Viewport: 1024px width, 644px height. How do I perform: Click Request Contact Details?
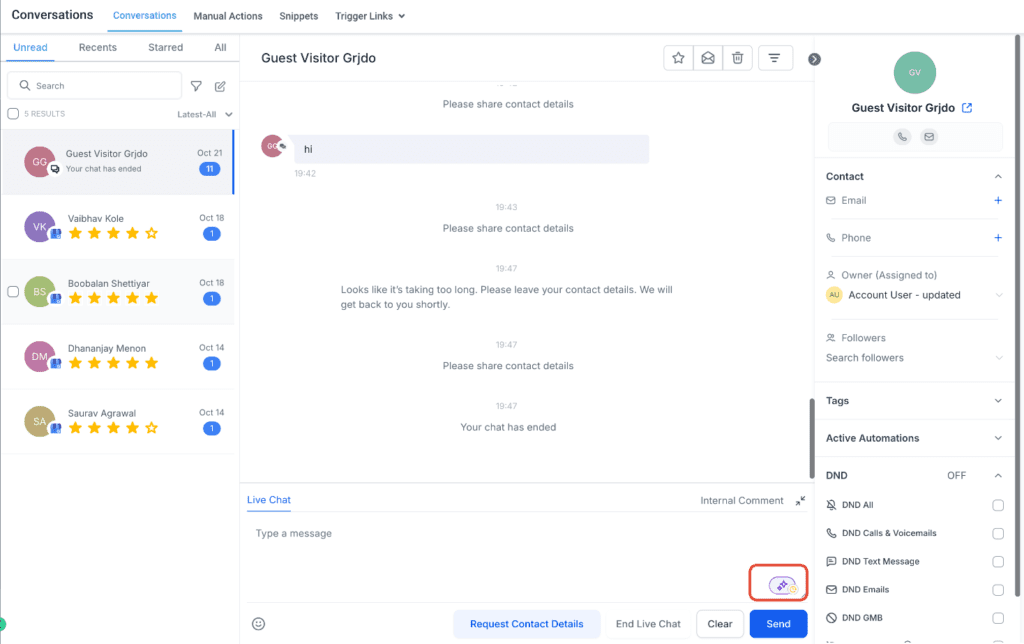pyautogui.click(x=527, y=623)
